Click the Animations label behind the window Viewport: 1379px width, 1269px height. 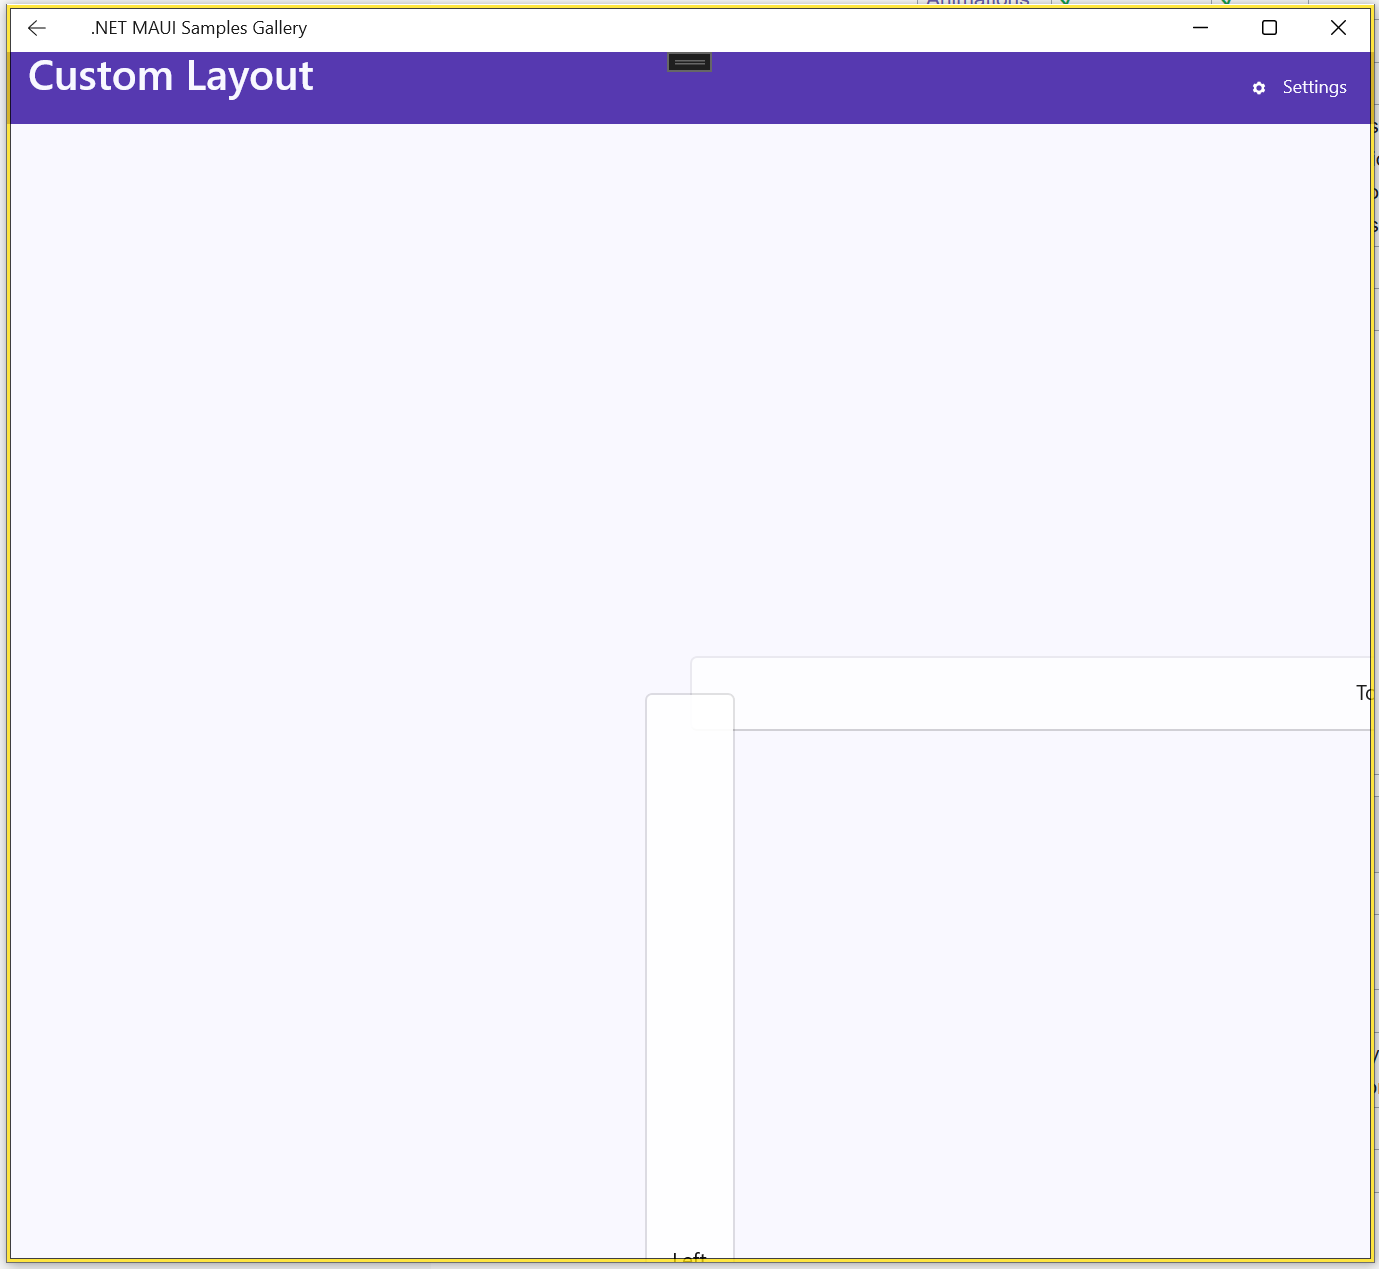point(977,3)
